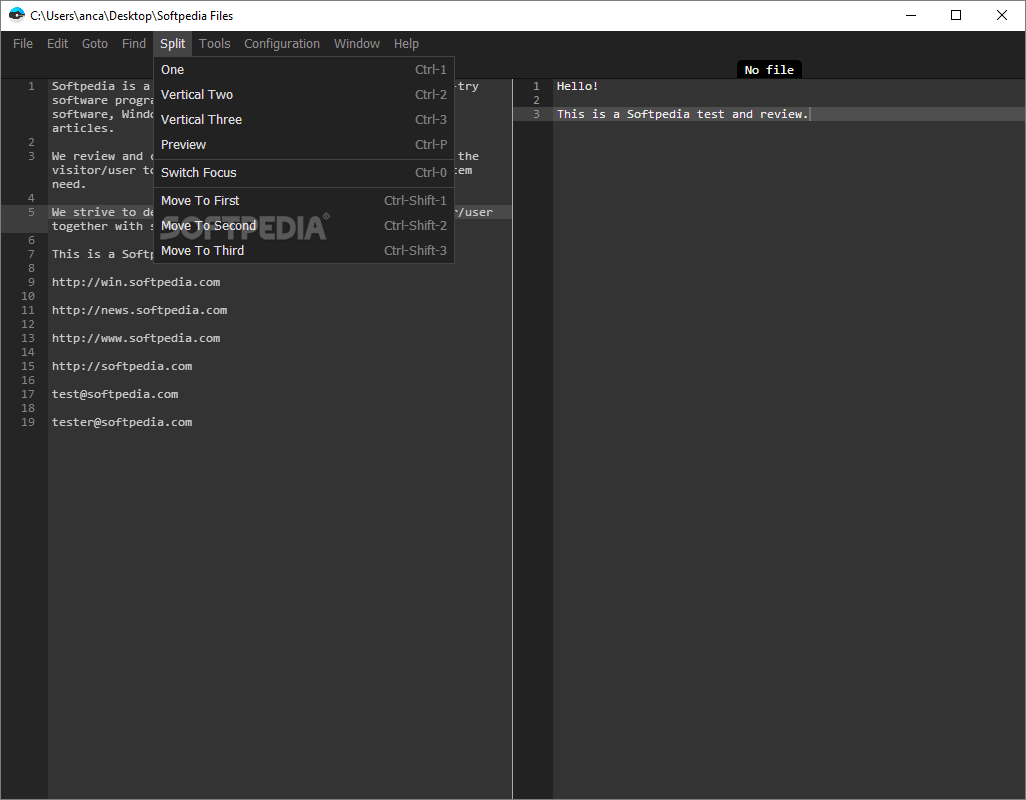Open the Goto menu

click(x=95, y=44)
